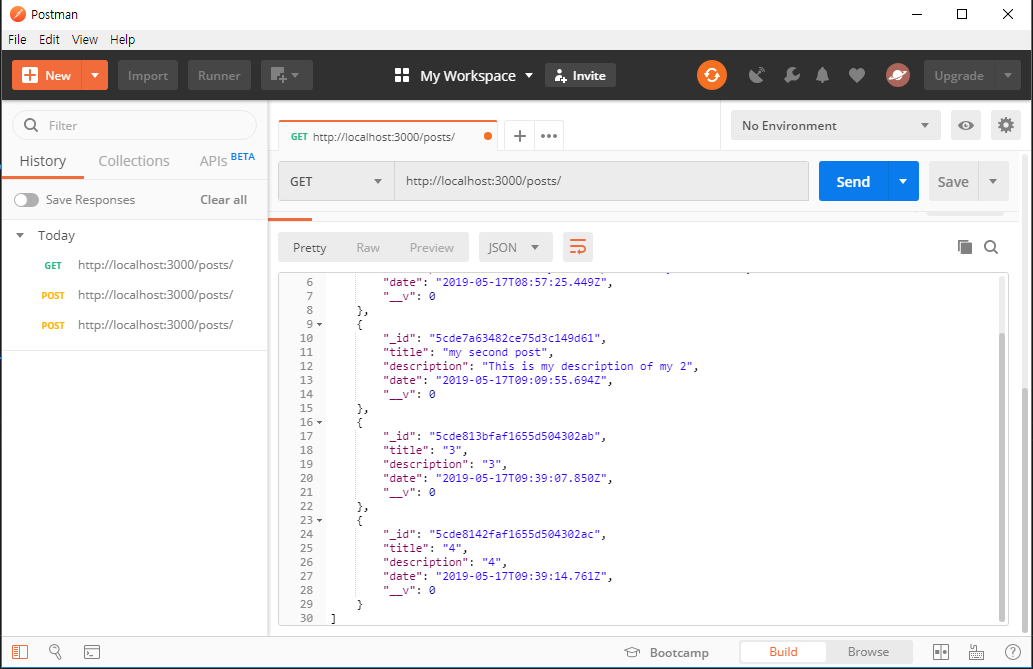Screen dimensions: 1033x669
Task: Click the heart icon in header
Action: click(x=856, y=76)
